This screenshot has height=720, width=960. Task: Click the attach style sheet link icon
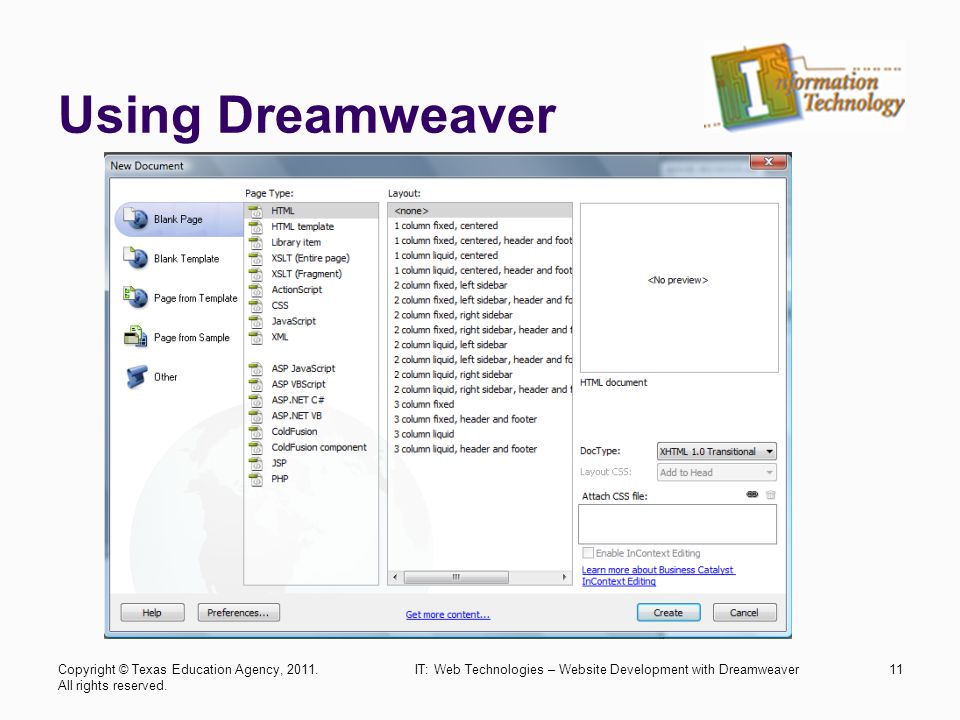752,494
